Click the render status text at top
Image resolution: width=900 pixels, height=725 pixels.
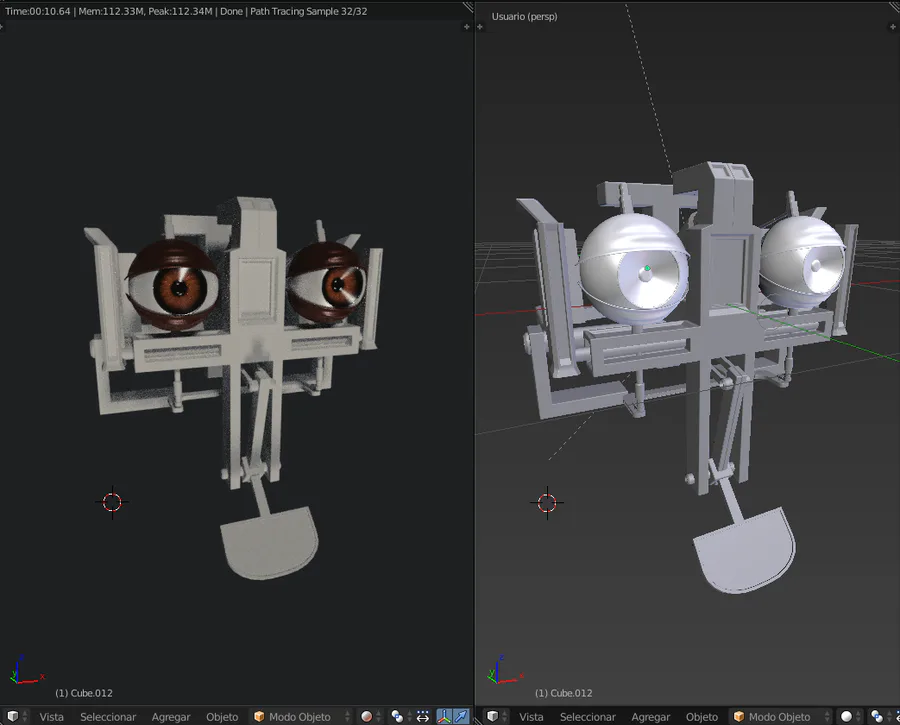click(x=186, y=11)
